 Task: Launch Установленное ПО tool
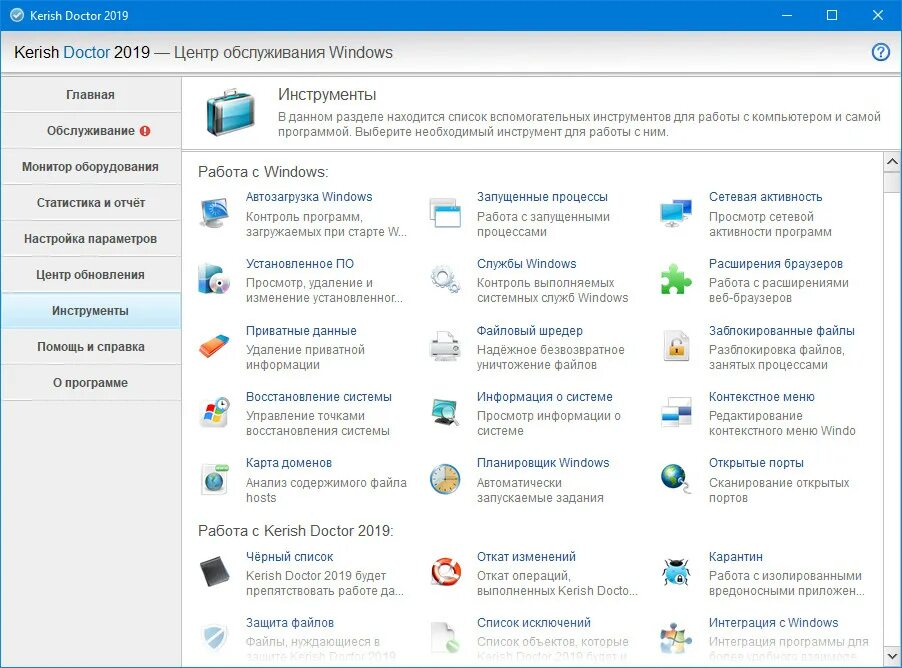pyautogui.click(x=300, y=264)
